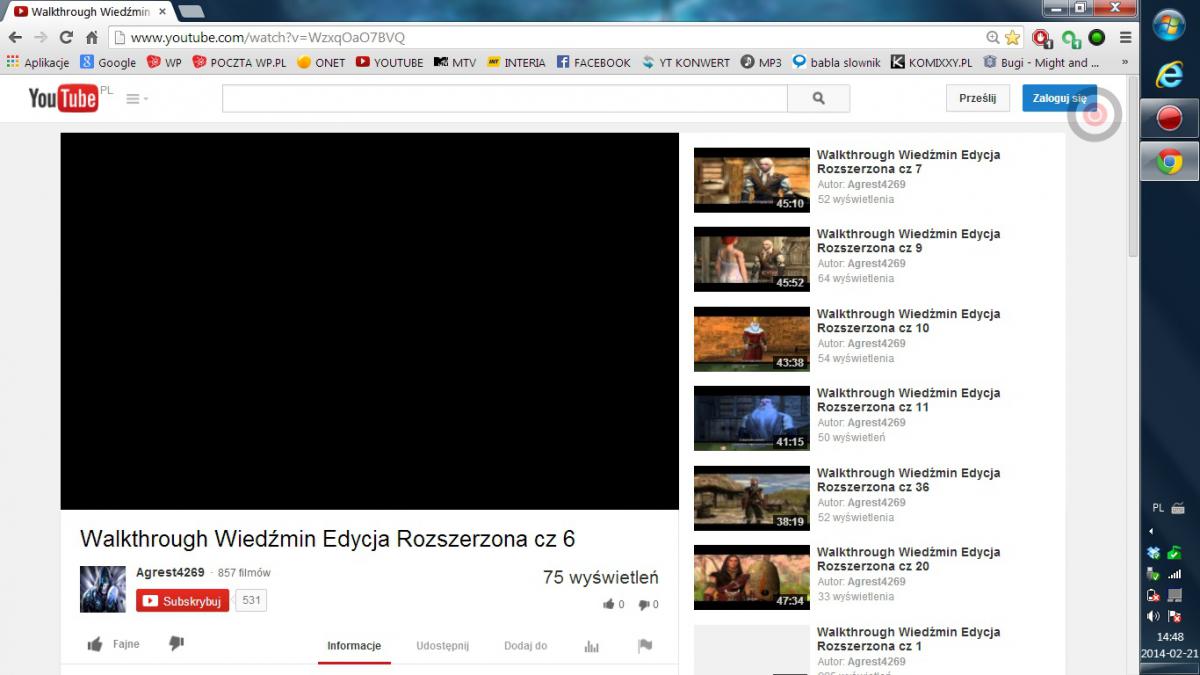Open the POCZTA WP.PL bookmark

(239, 62)
